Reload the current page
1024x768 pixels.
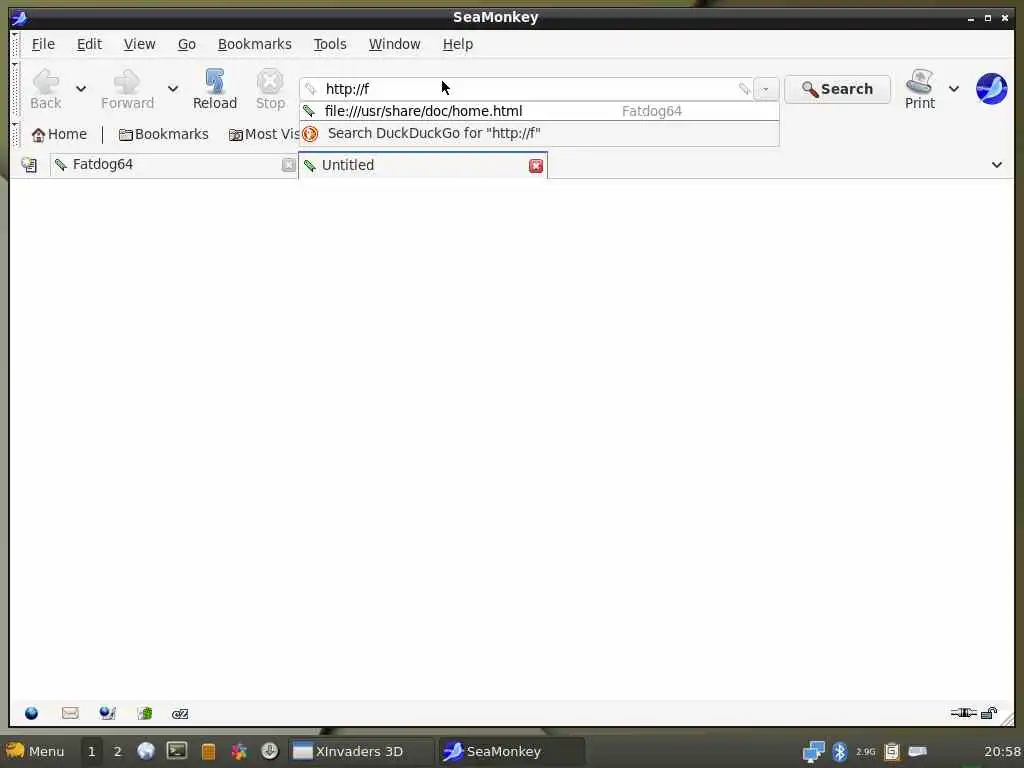tap(215, 89)
